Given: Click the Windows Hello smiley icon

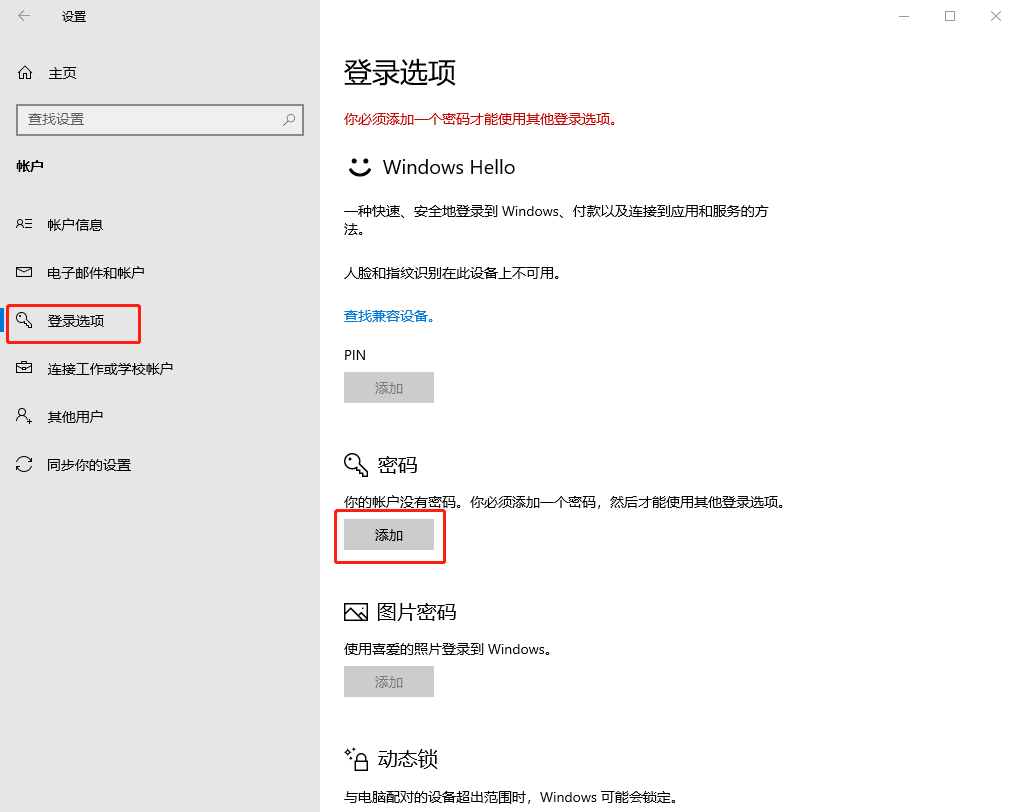Looking at the screenshot, I should point(359,166).
